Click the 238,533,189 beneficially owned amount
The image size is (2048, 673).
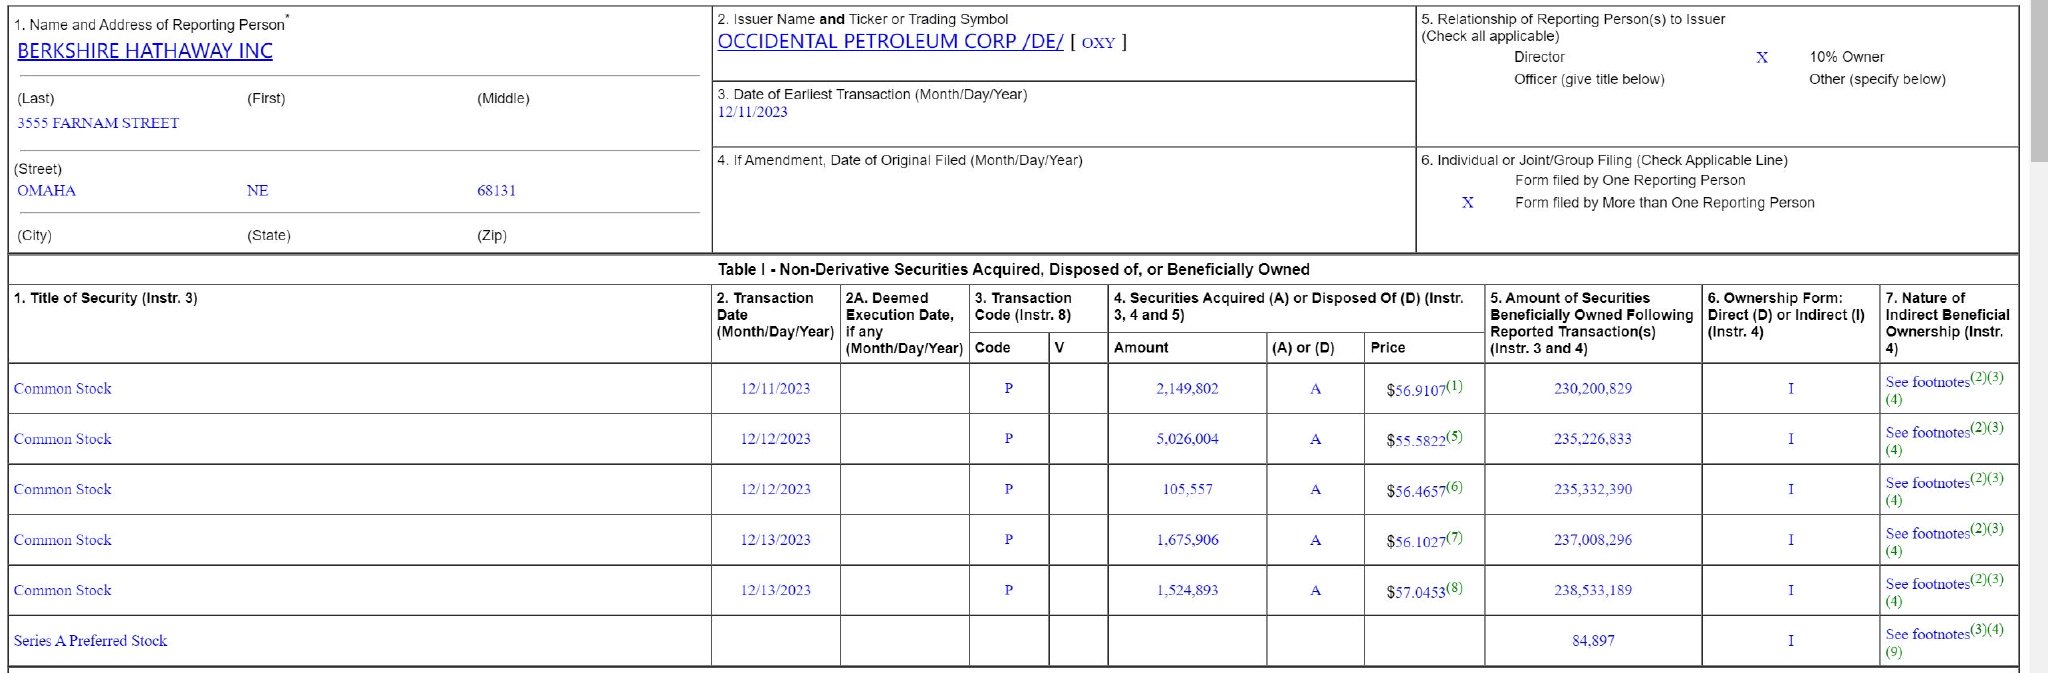coord(1592,590)
